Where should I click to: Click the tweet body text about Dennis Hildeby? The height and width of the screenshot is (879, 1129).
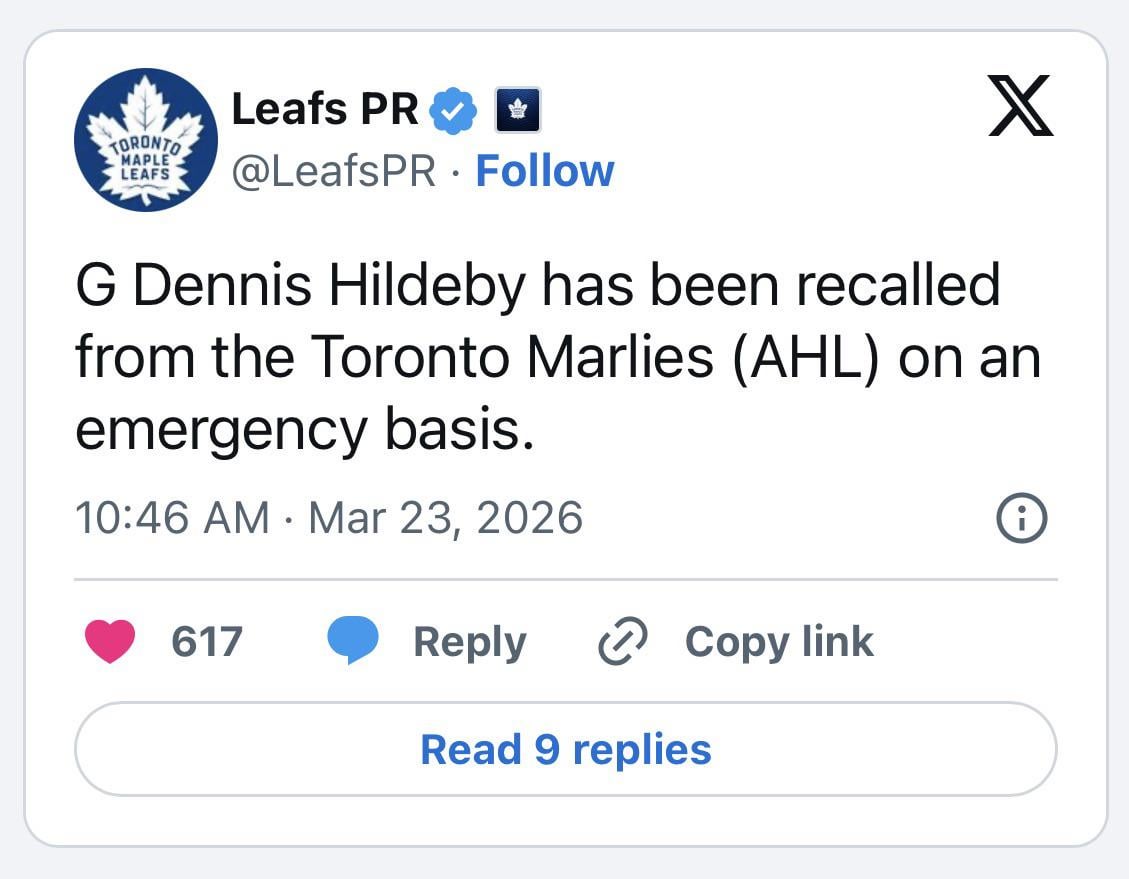(x=560, y=355)
